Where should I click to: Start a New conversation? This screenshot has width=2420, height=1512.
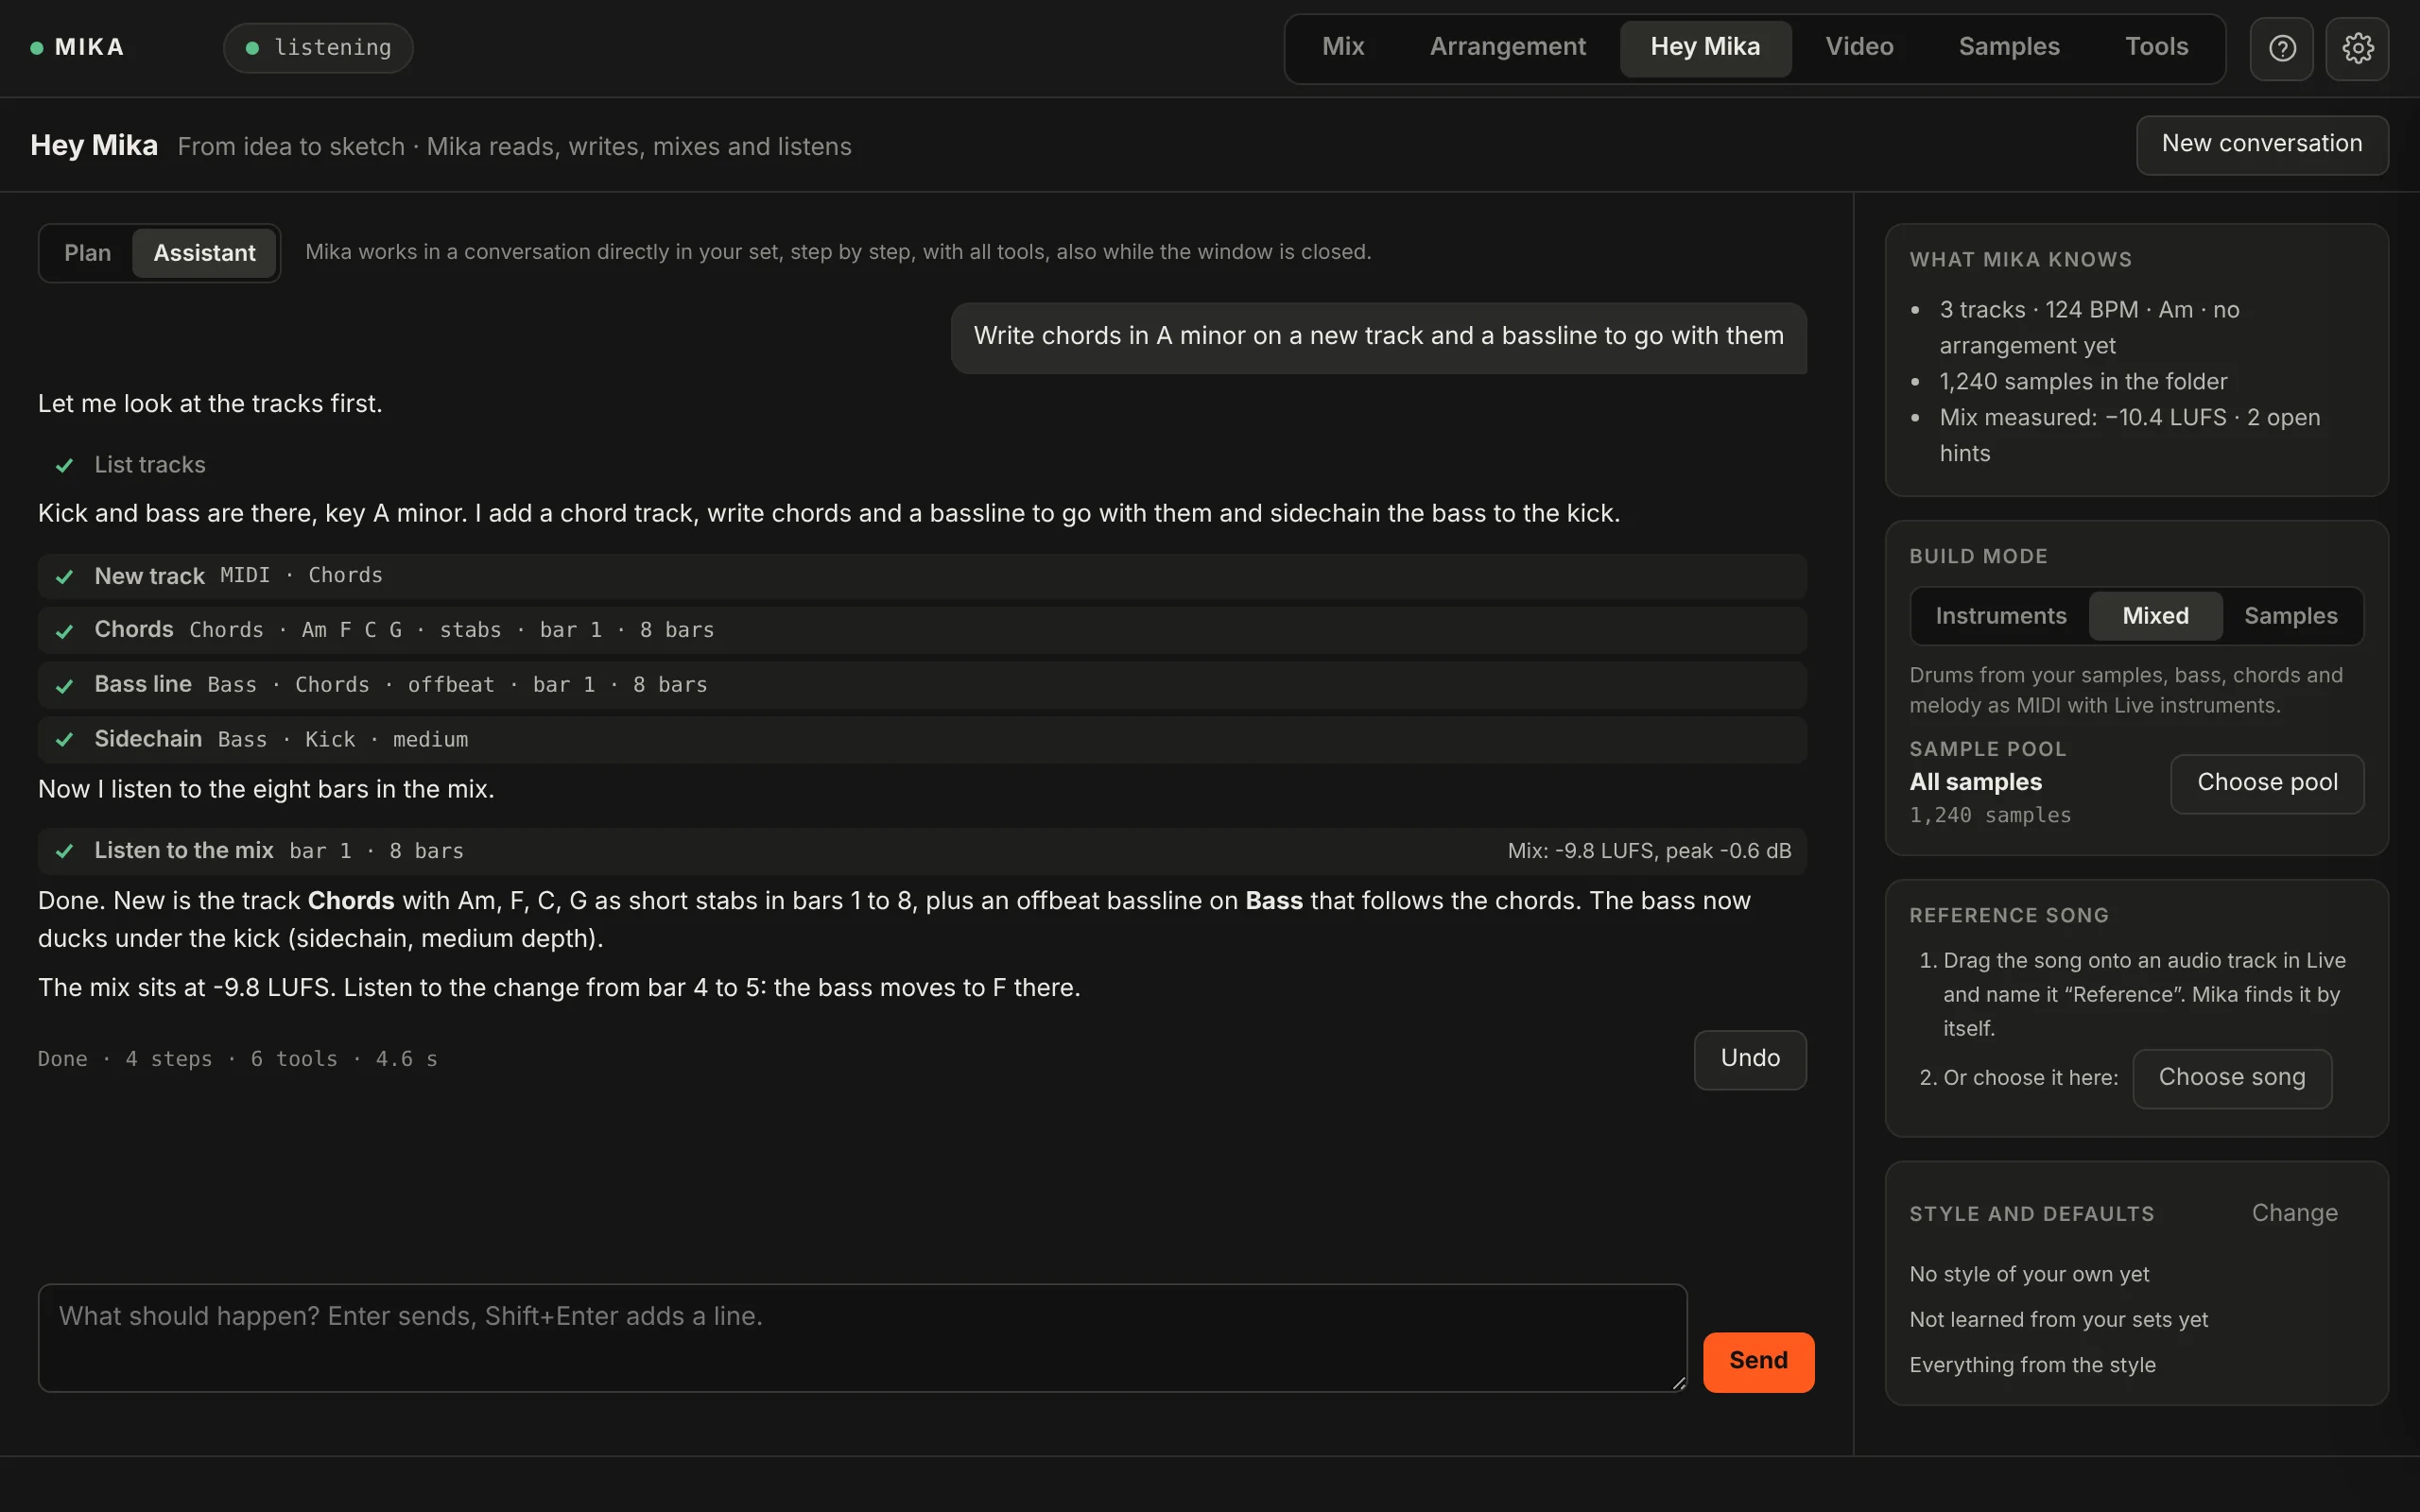tap(2262, 145)
